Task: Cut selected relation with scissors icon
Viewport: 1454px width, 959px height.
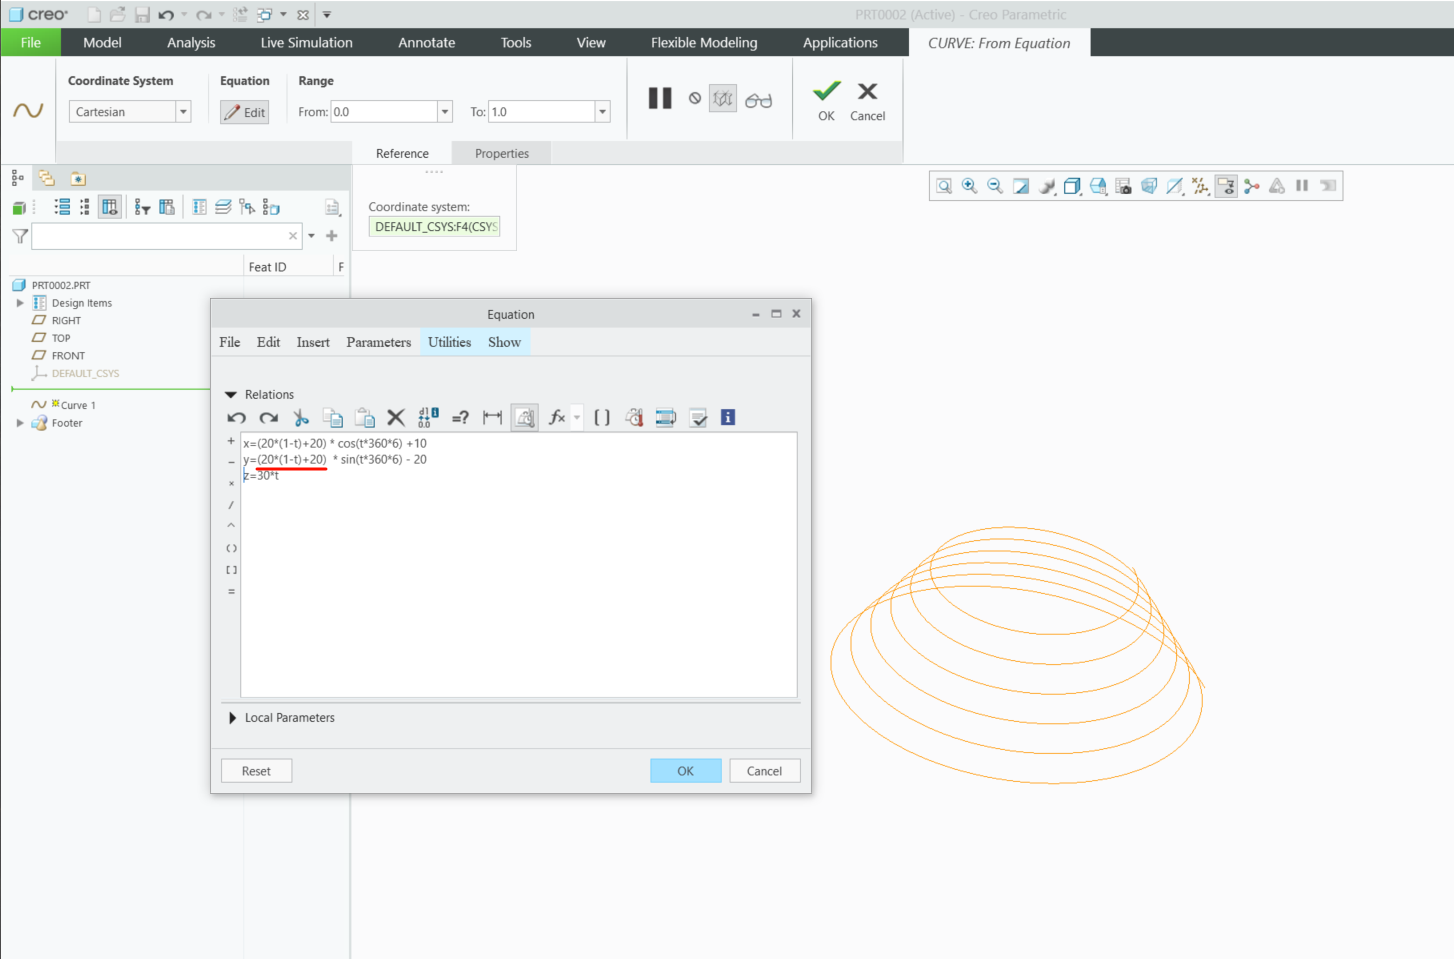Action: [301, 418]
